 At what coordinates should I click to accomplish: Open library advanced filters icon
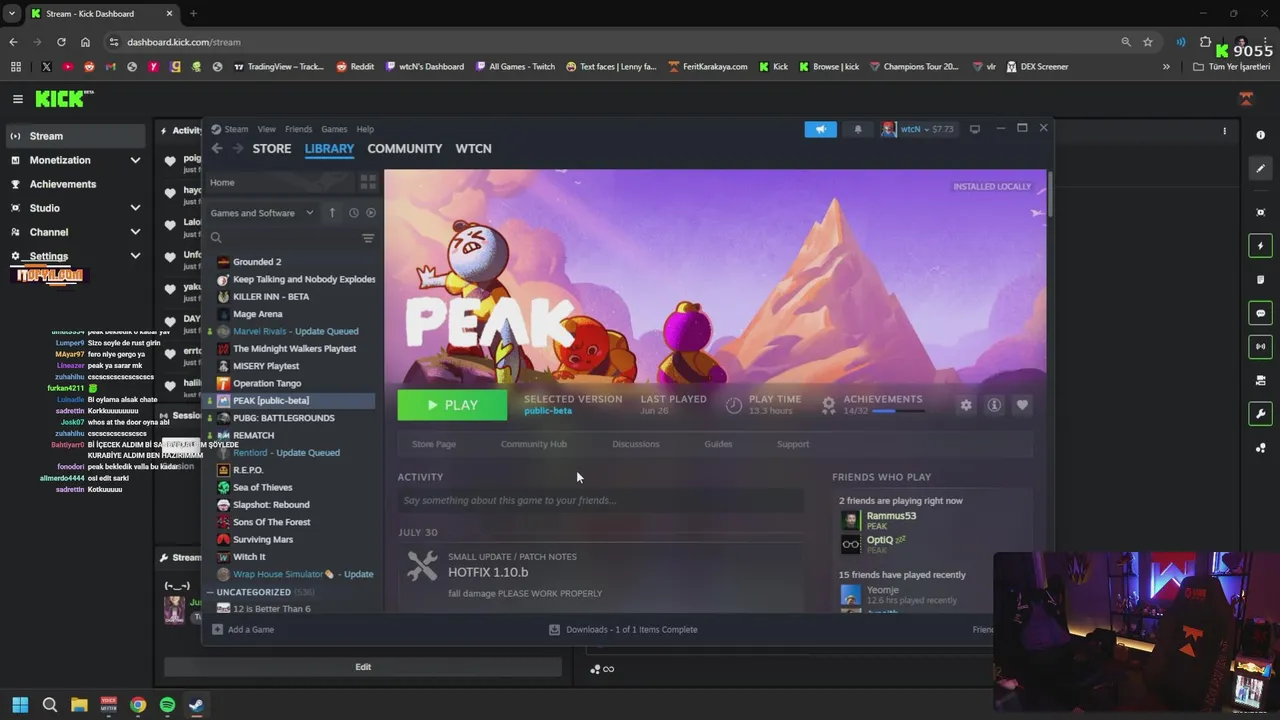coord(368,238)
